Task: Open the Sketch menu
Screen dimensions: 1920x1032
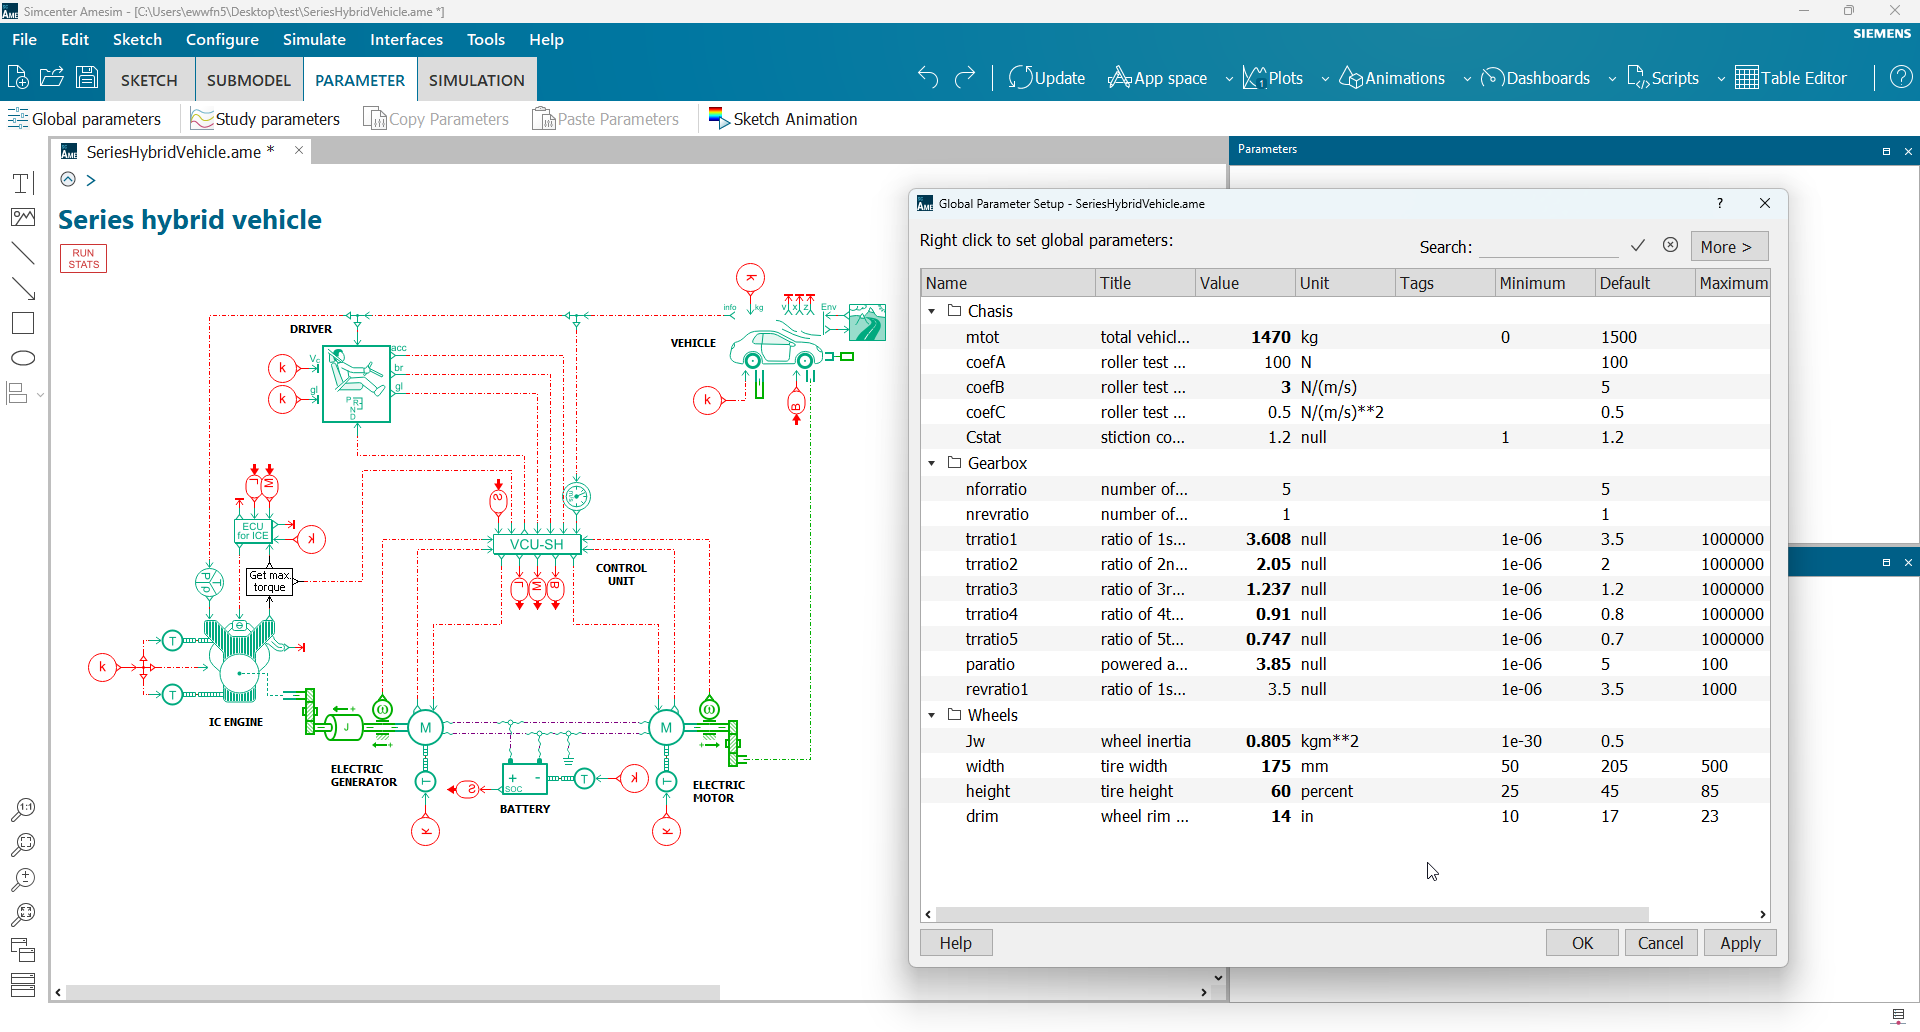Action: pos(137,39)
